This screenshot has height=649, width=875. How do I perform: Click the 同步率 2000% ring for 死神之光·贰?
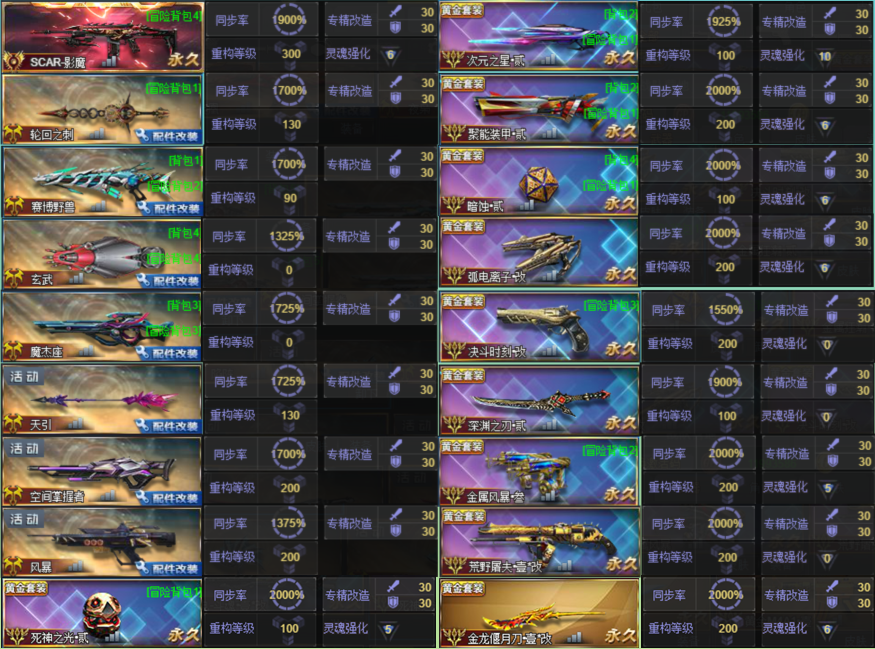[287, 595]
